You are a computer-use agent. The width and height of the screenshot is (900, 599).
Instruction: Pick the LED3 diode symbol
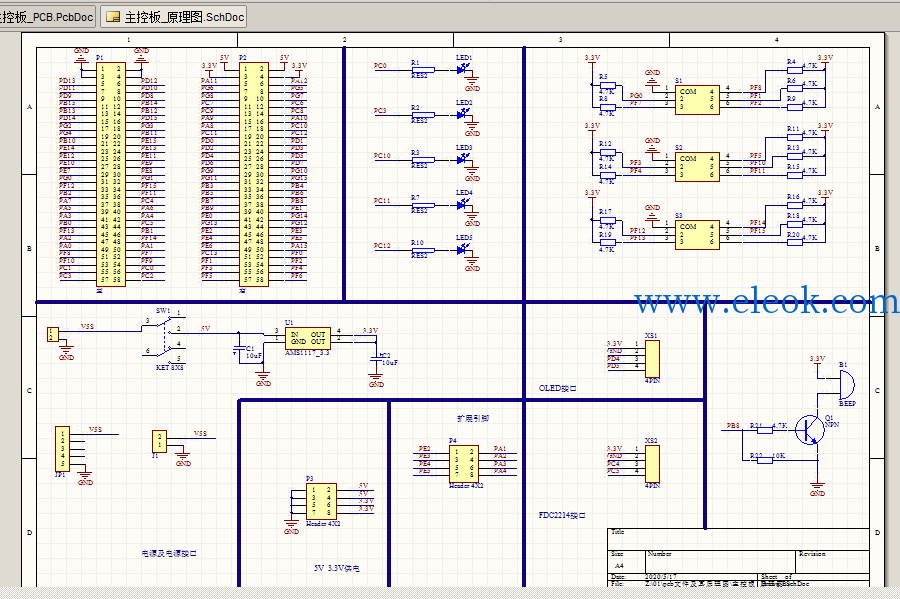pyautogui.click(x=463, y=159)
